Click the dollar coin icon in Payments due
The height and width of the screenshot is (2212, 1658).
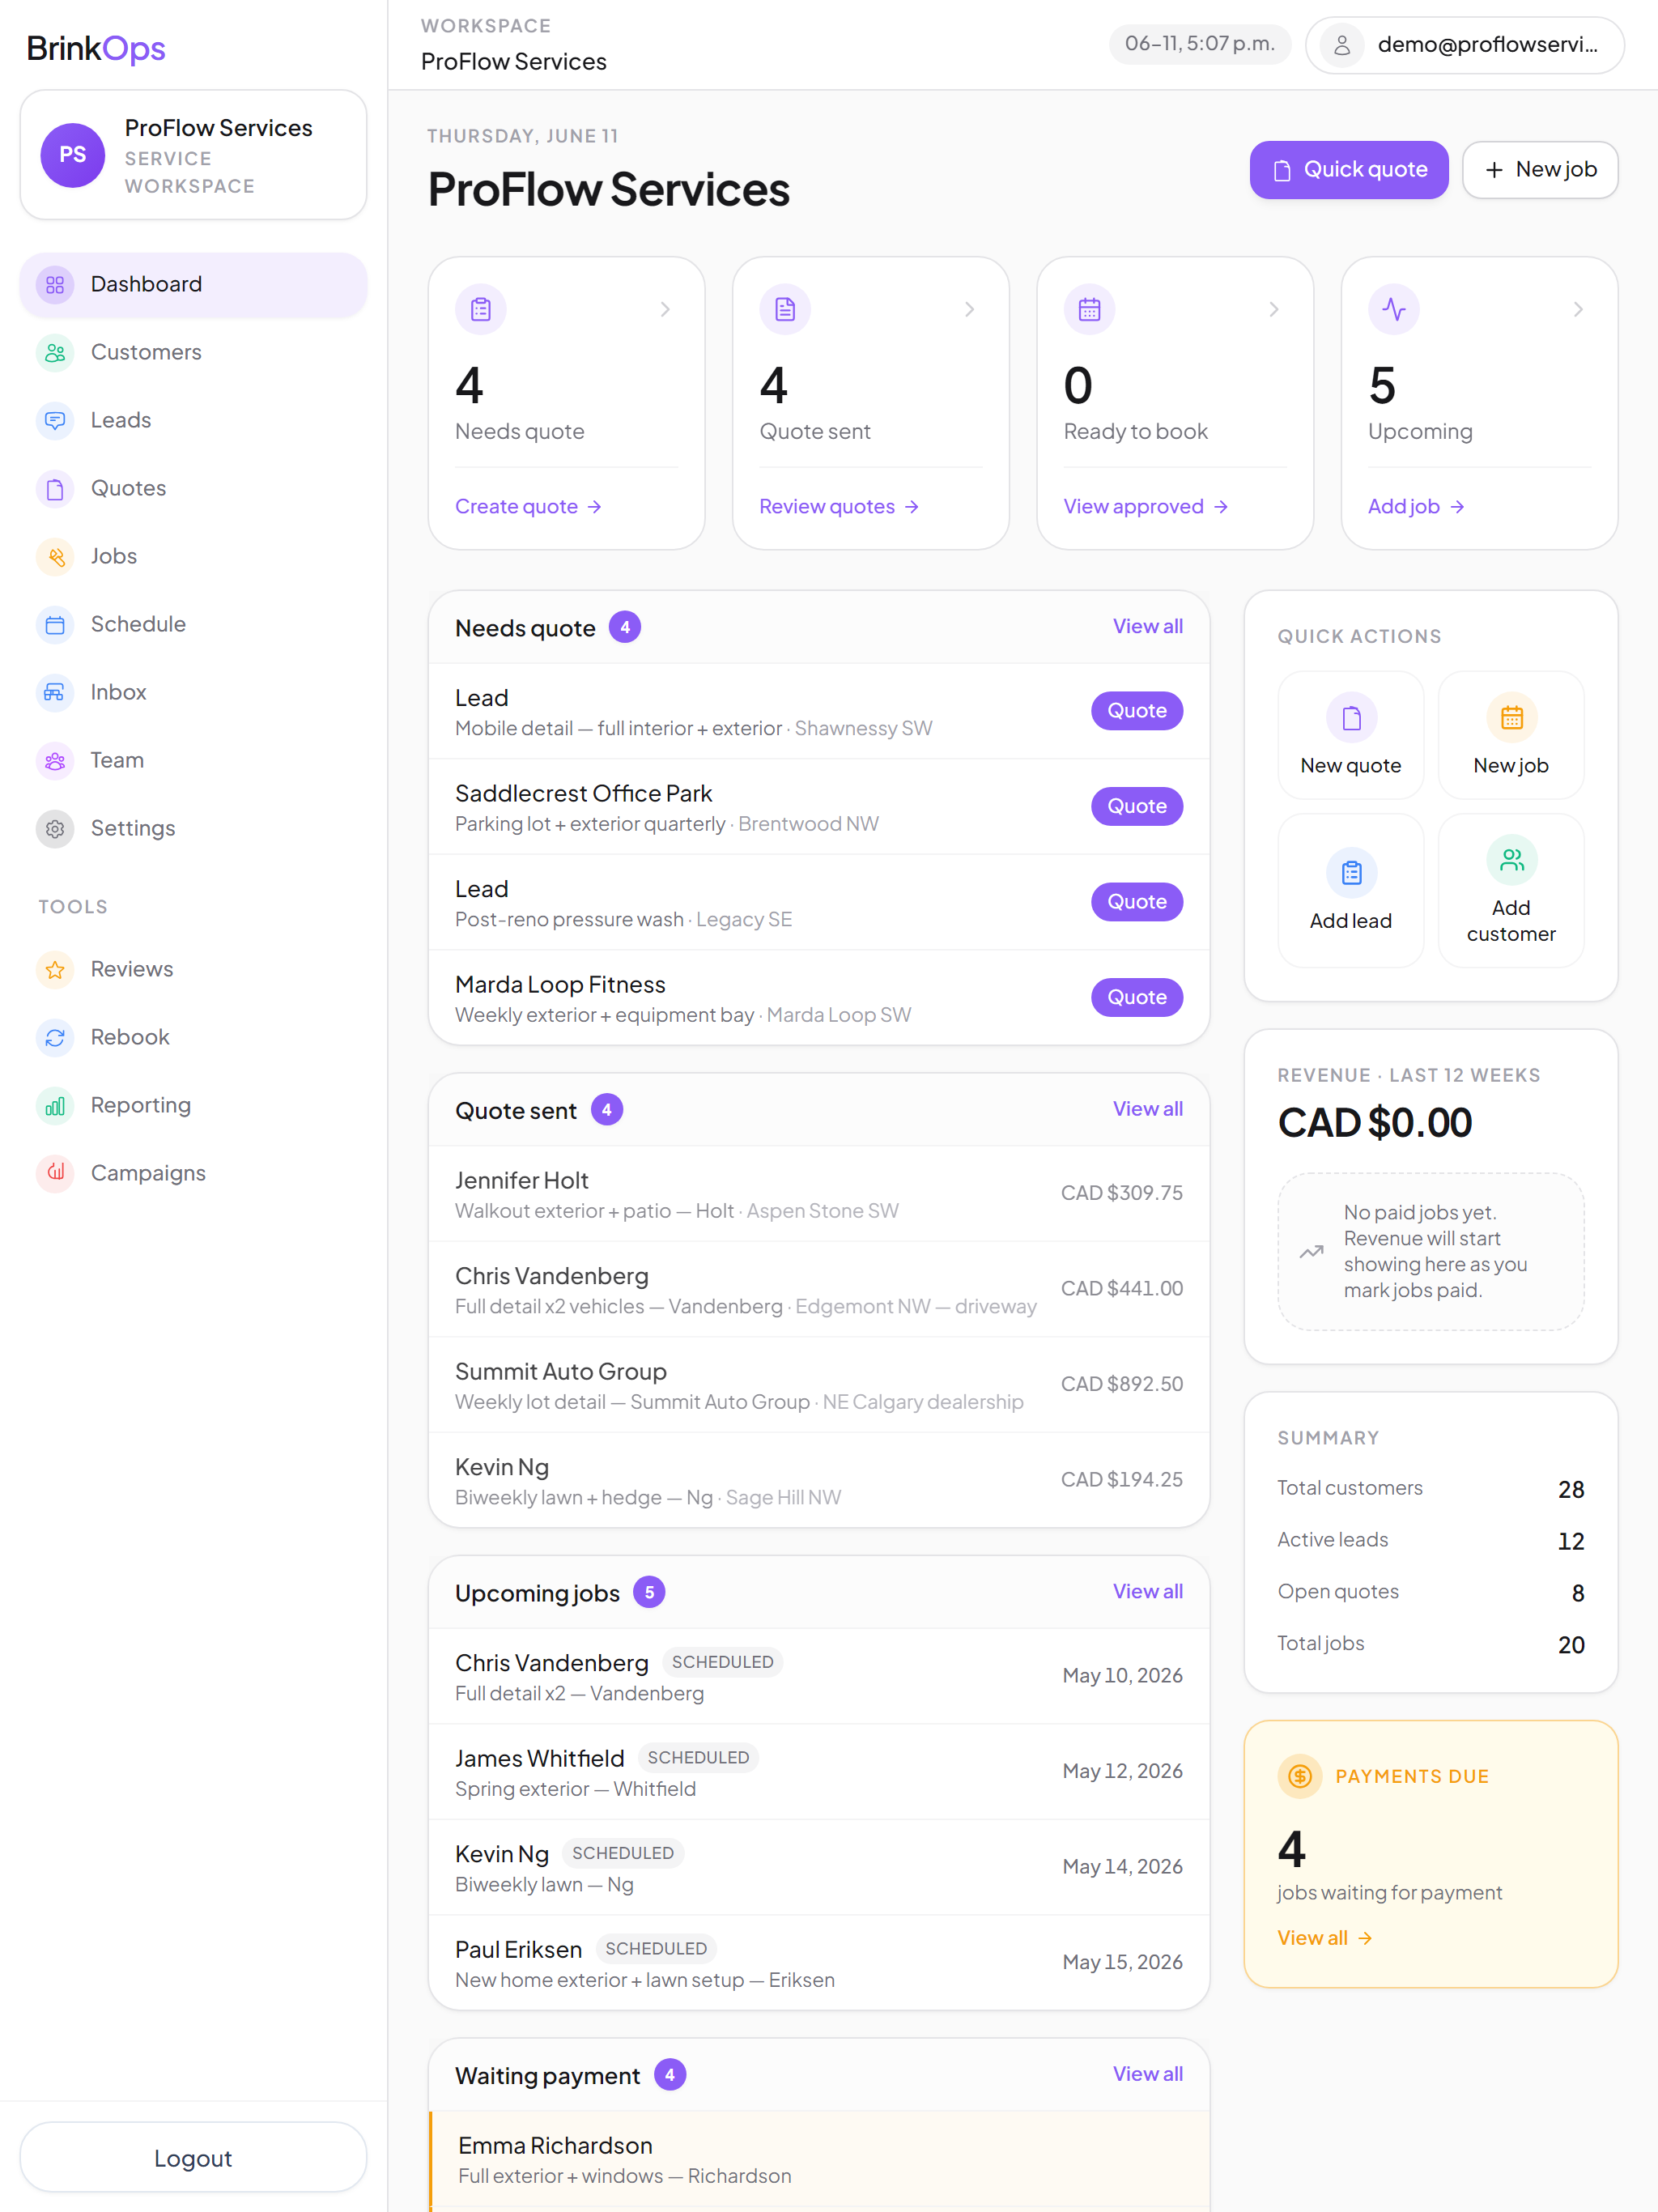pos(1299,1776)
